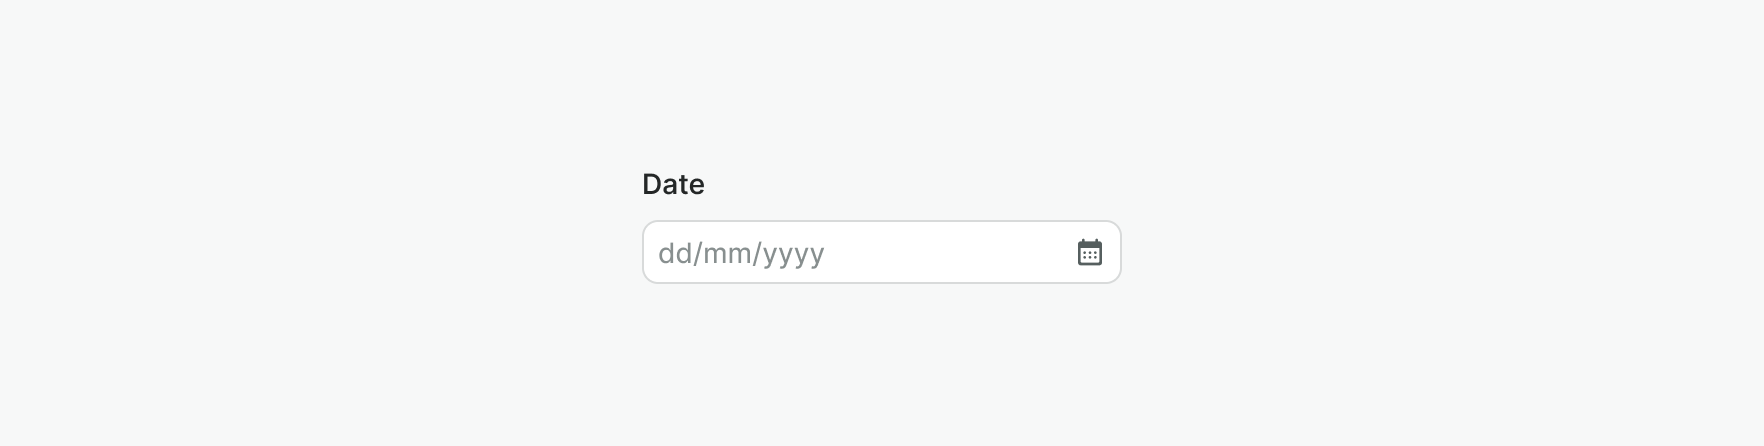Show the date picker popup
1764x446 pixels.
(x=1089, y=252)
